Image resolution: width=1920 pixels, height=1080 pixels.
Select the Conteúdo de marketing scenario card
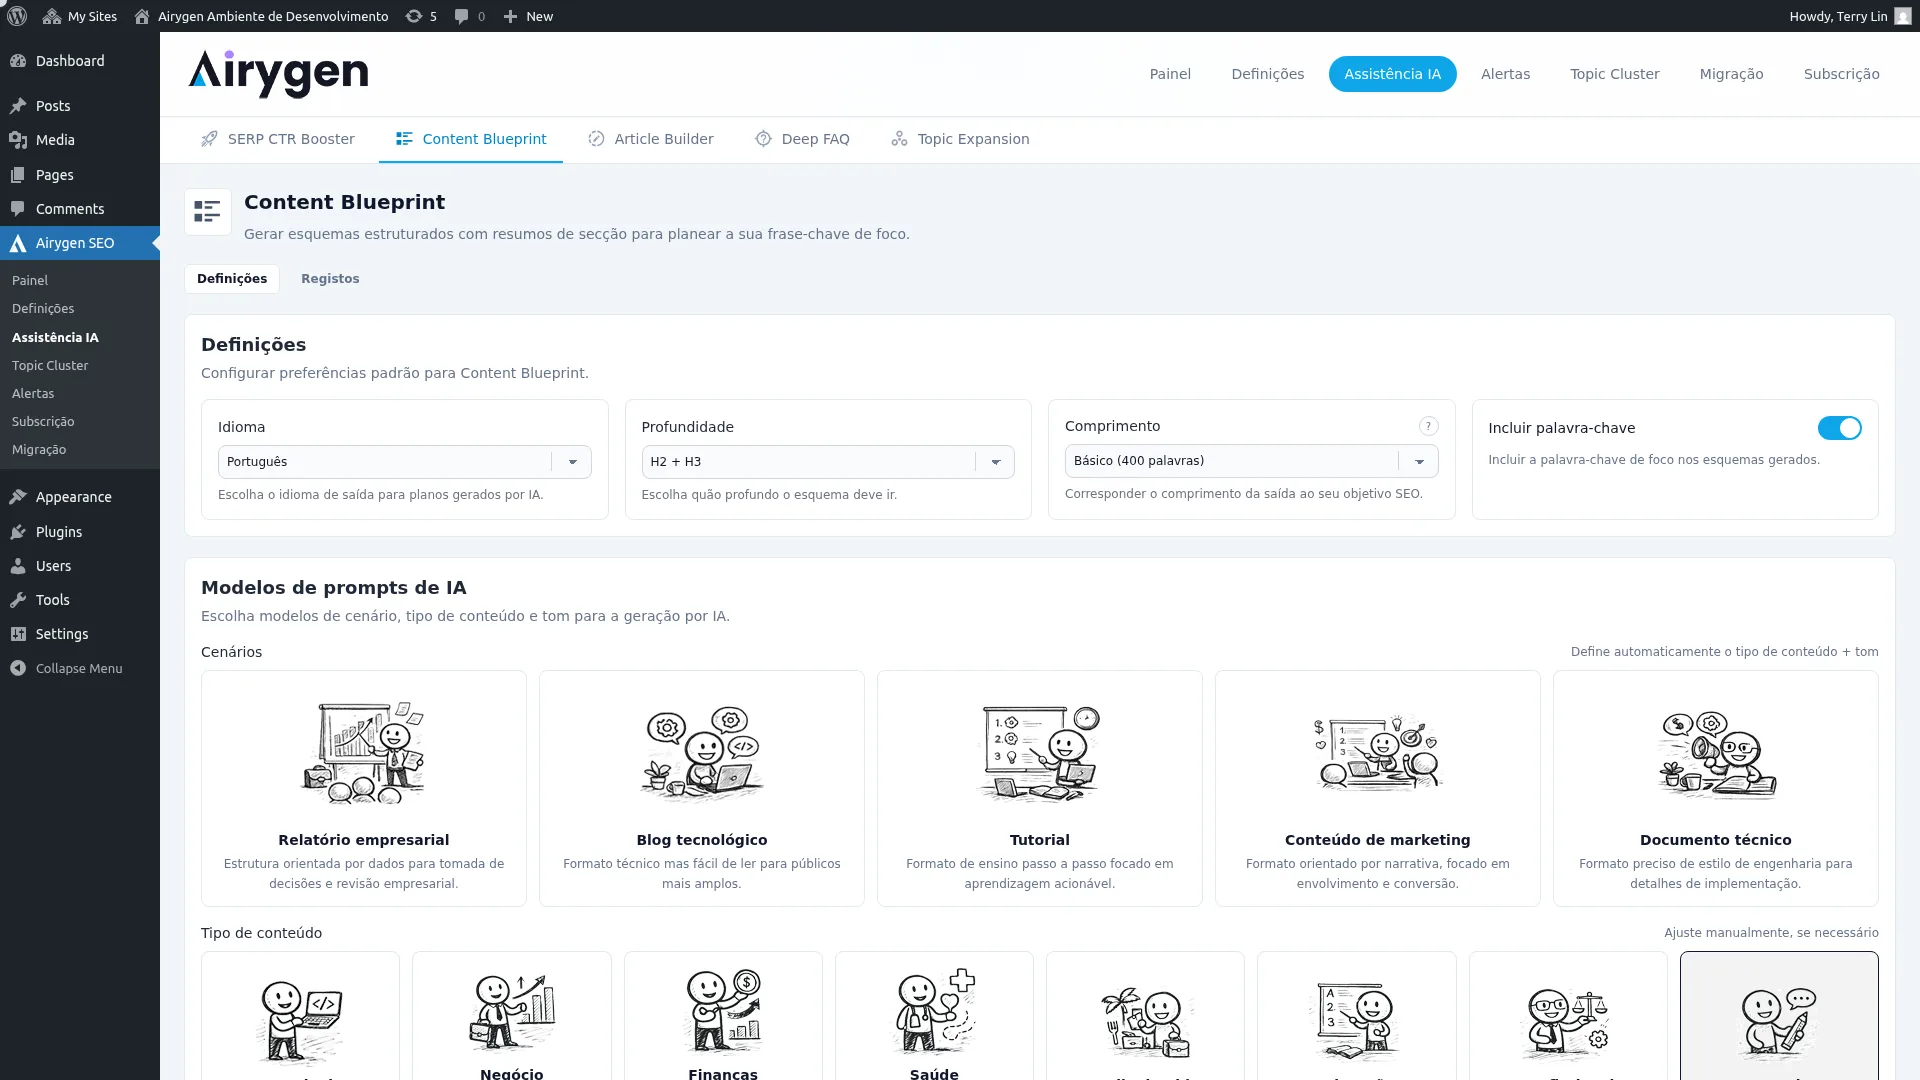point(1377,788)
